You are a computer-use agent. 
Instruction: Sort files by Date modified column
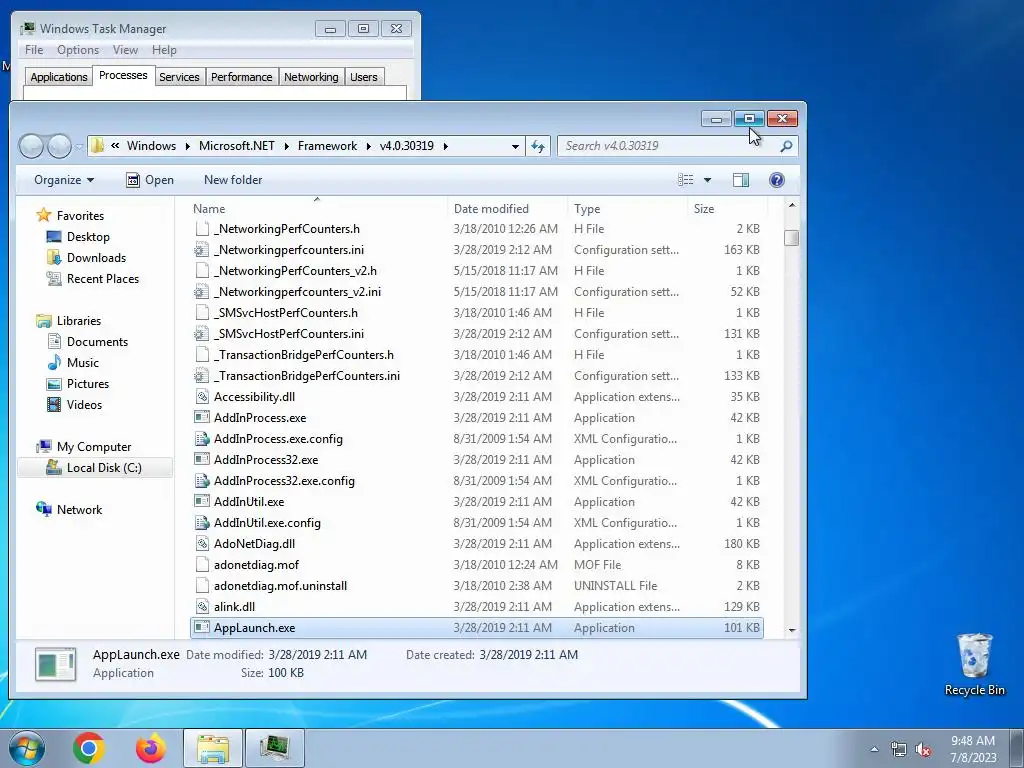point(507,208)
